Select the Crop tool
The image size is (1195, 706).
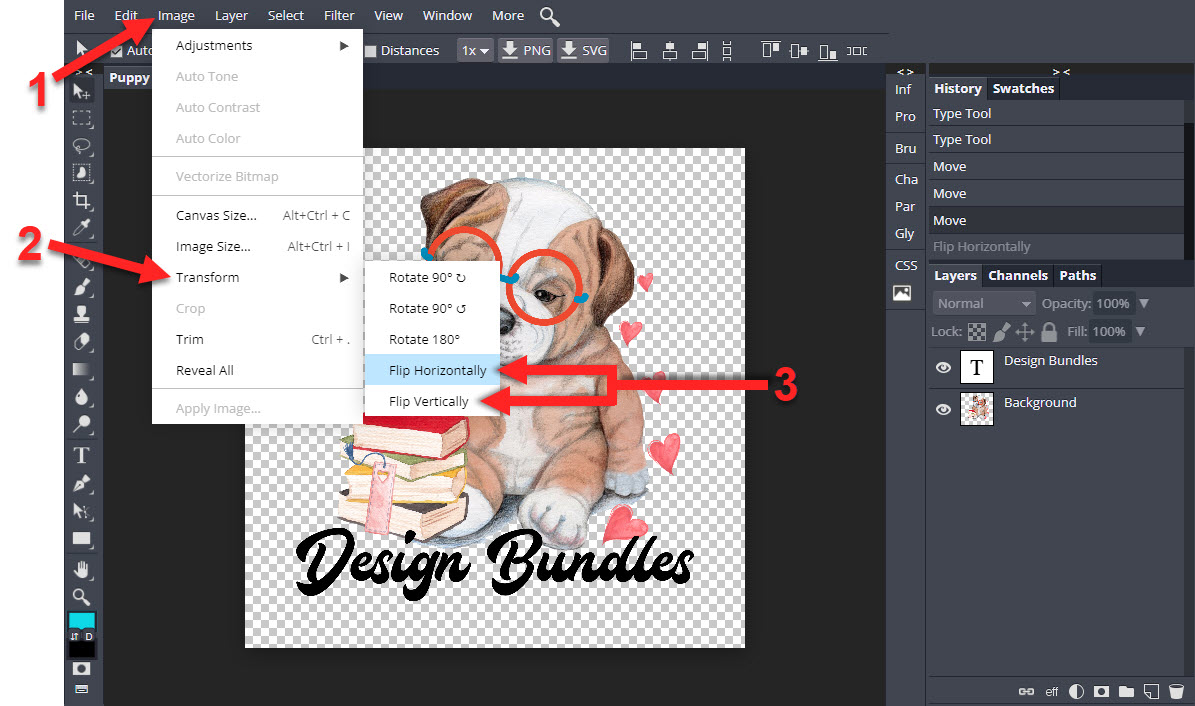81,201
